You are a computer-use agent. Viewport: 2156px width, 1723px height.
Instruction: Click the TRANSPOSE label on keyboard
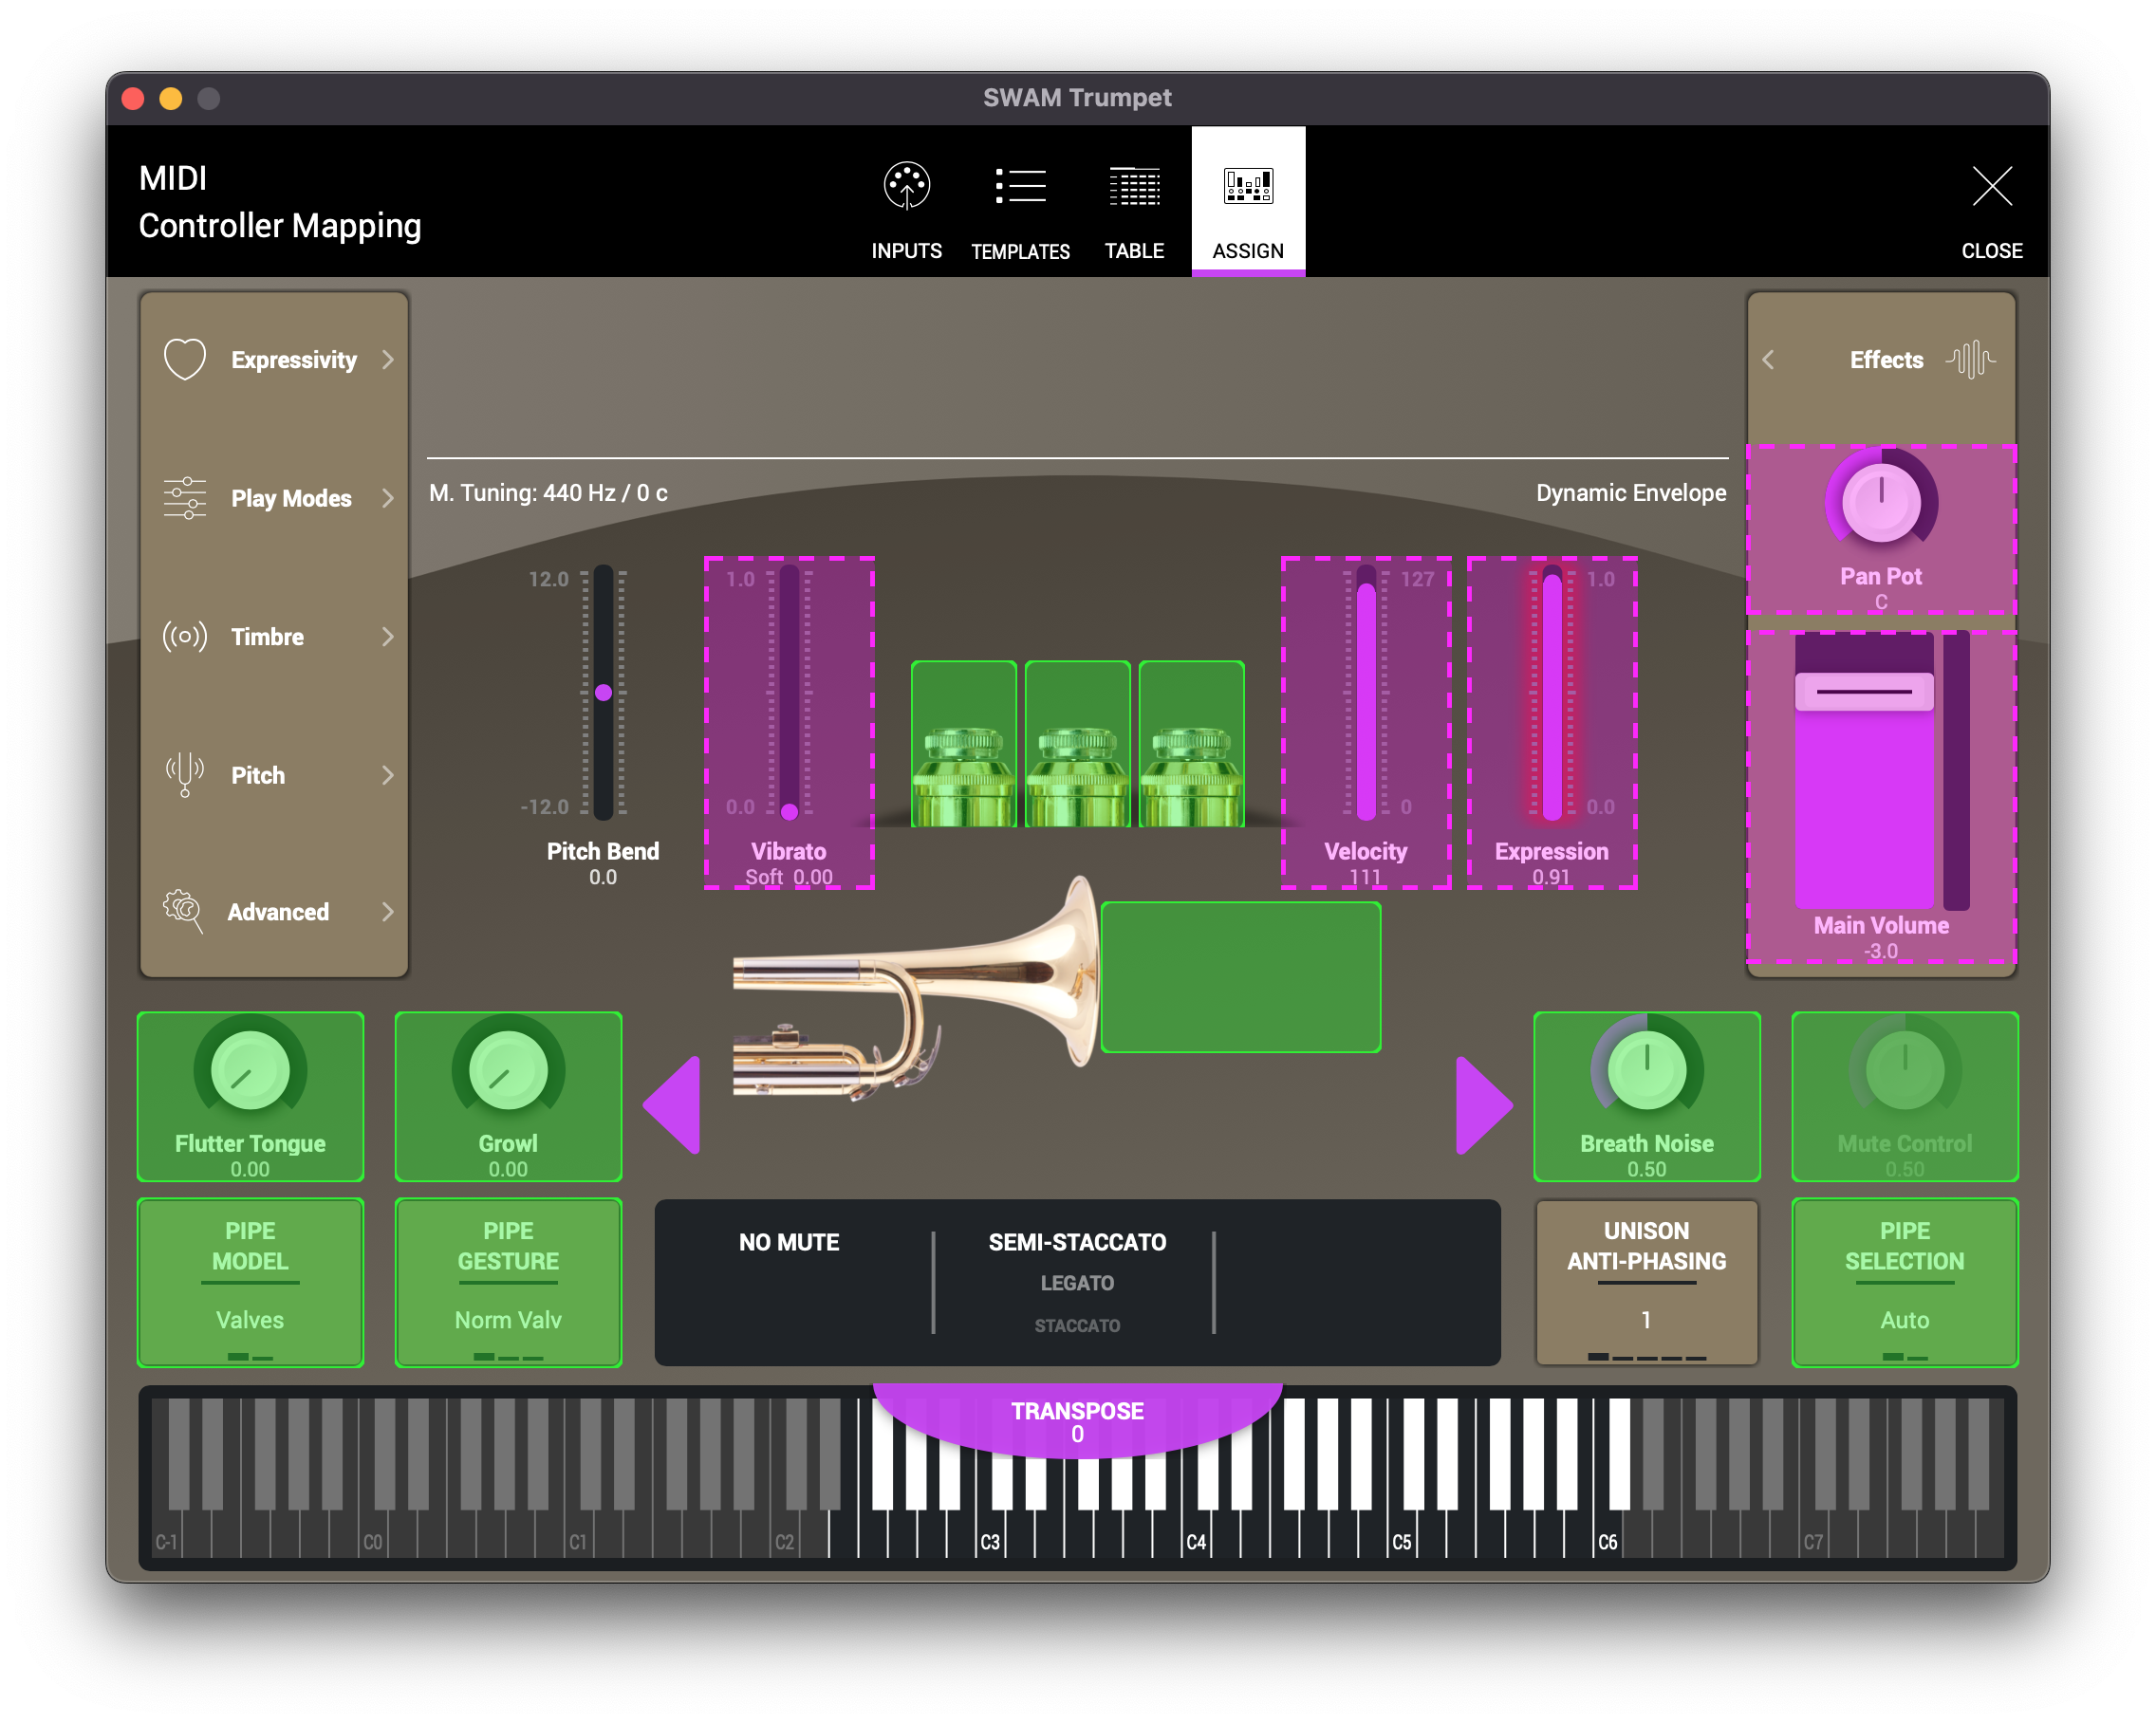pyautogui.click(x=1077, y=1412)
